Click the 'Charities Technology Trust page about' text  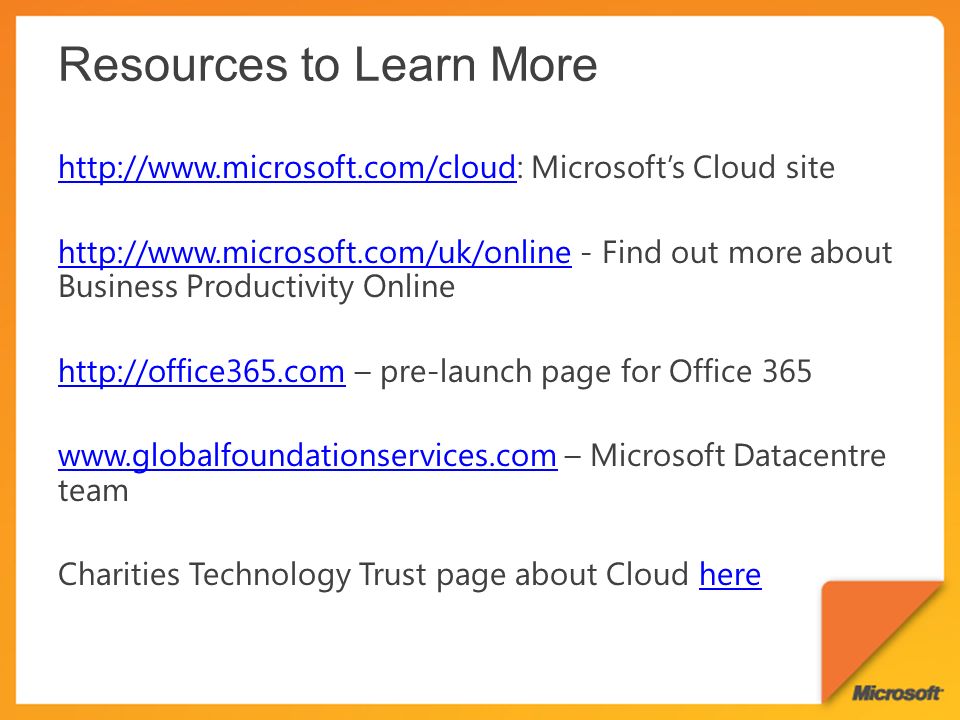pyautogui.click(x=328, y=574)
